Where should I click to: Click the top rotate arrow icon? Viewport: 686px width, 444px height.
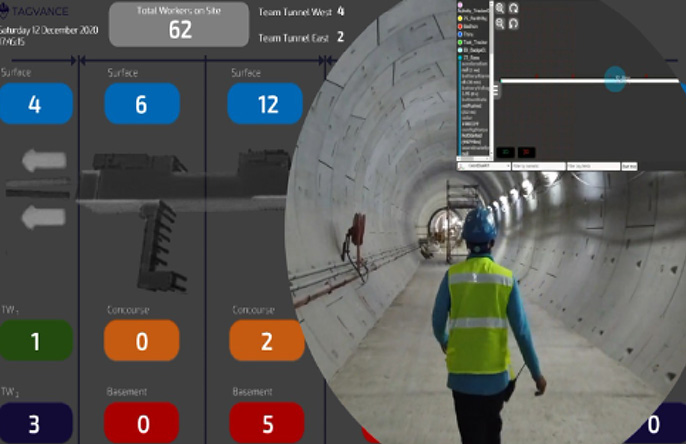(x=514, y=8)
